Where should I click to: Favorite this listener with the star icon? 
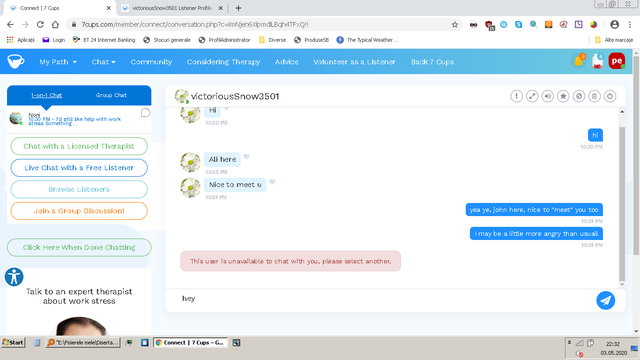tap(563, 96)
